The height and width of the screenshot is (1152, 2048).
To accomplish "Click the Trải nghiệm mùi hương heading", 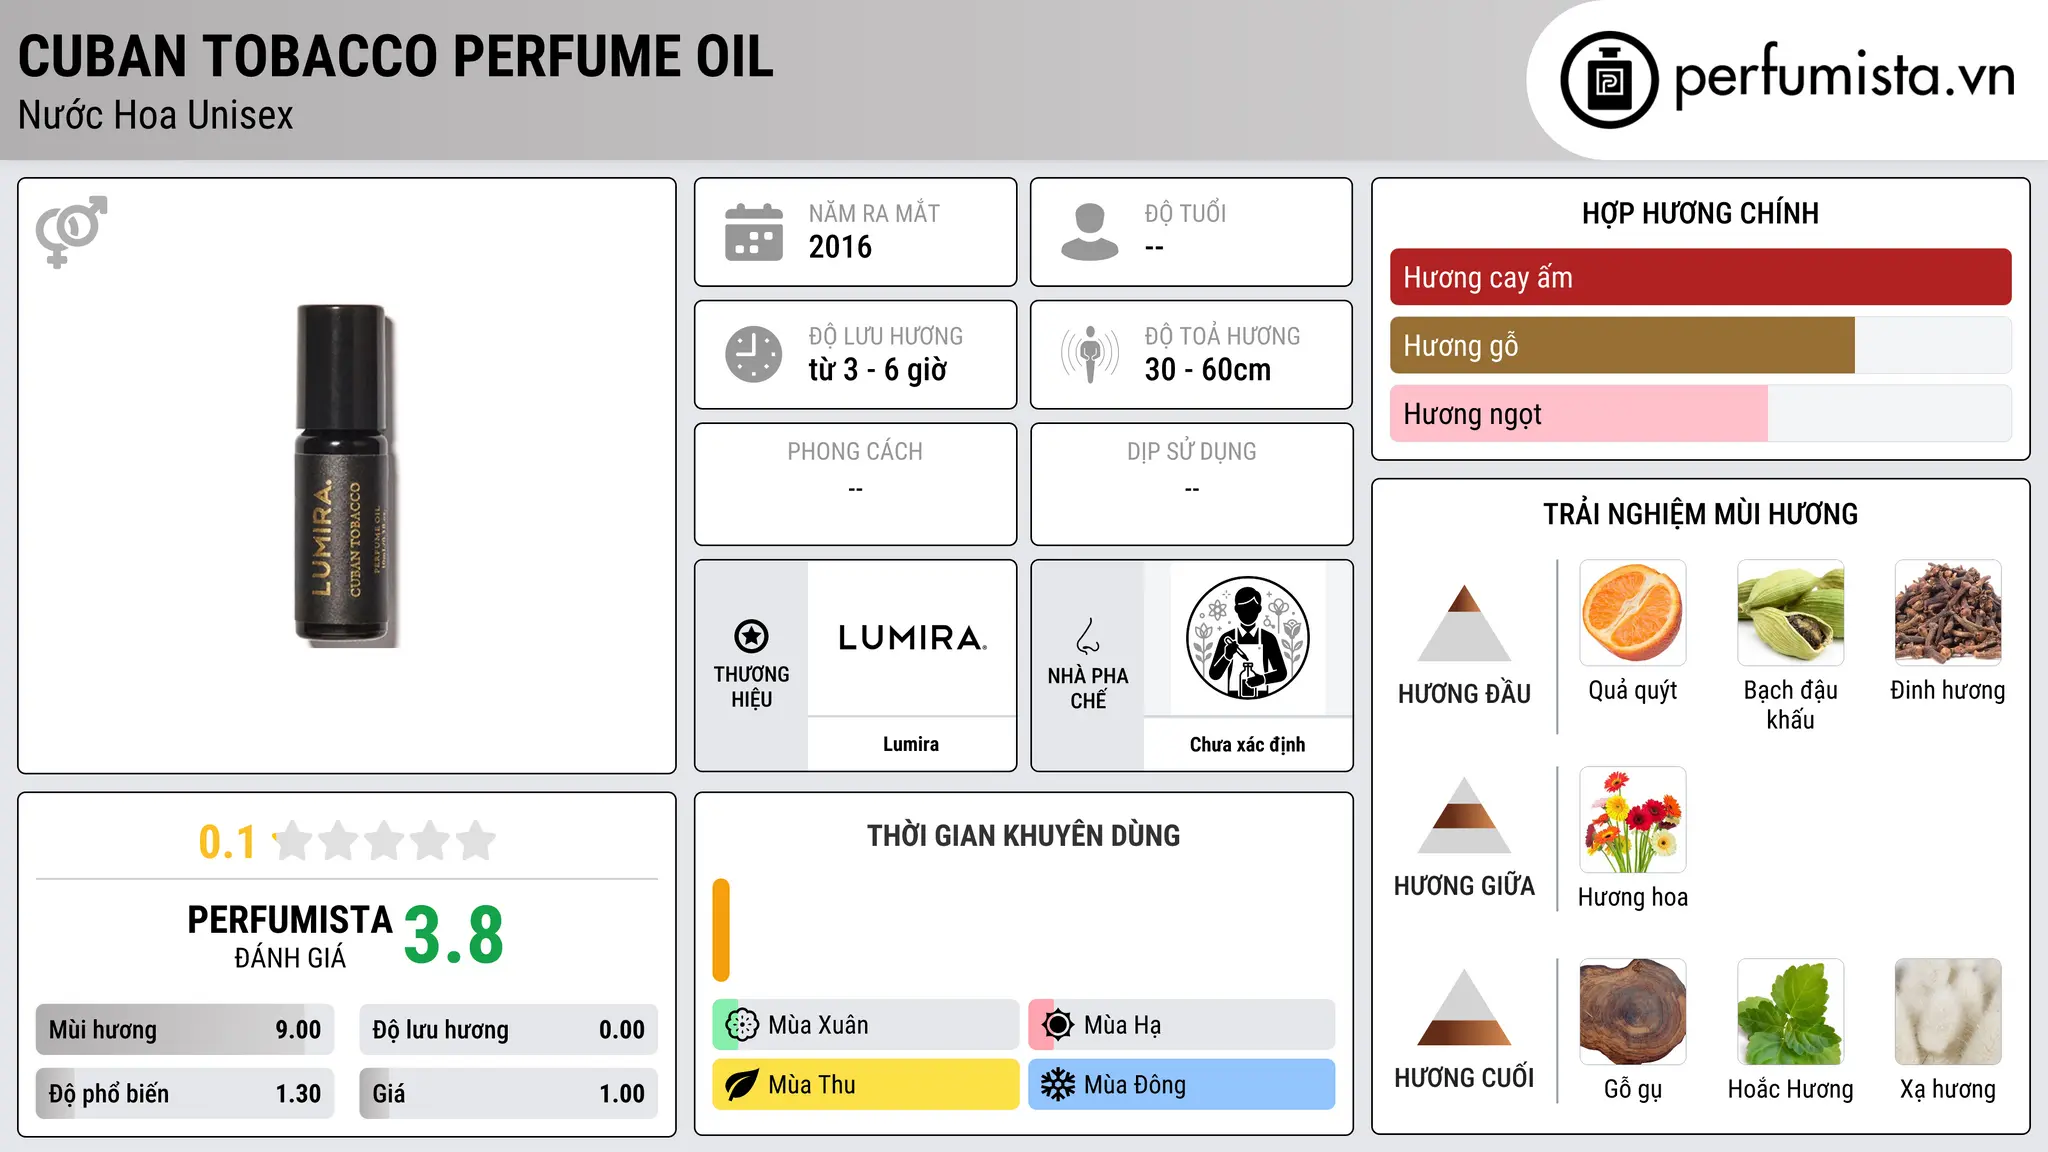I will click(1700, 514).
